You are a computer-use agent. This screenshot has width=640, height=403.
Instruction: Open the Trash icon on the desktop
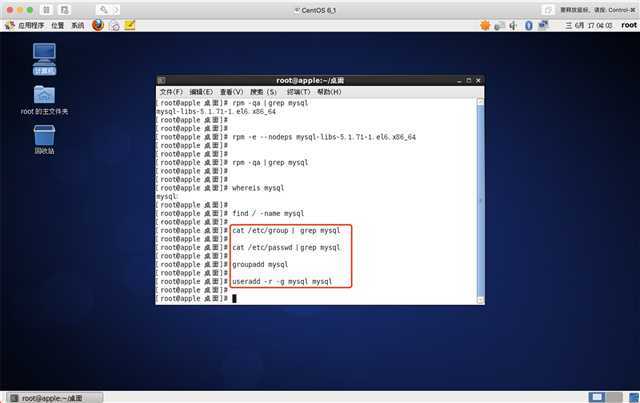pos(44,140)
